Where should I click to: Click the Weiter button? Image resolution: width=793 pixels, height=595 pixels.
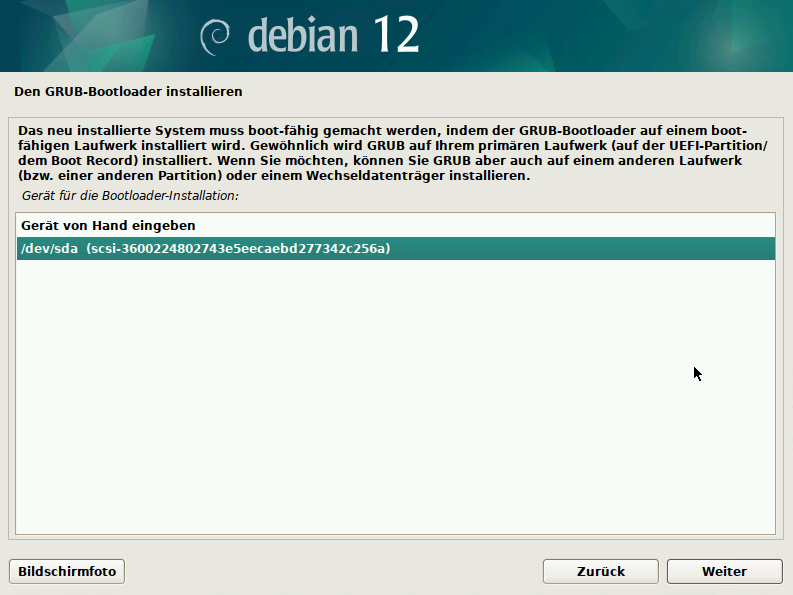click(724, 571)
